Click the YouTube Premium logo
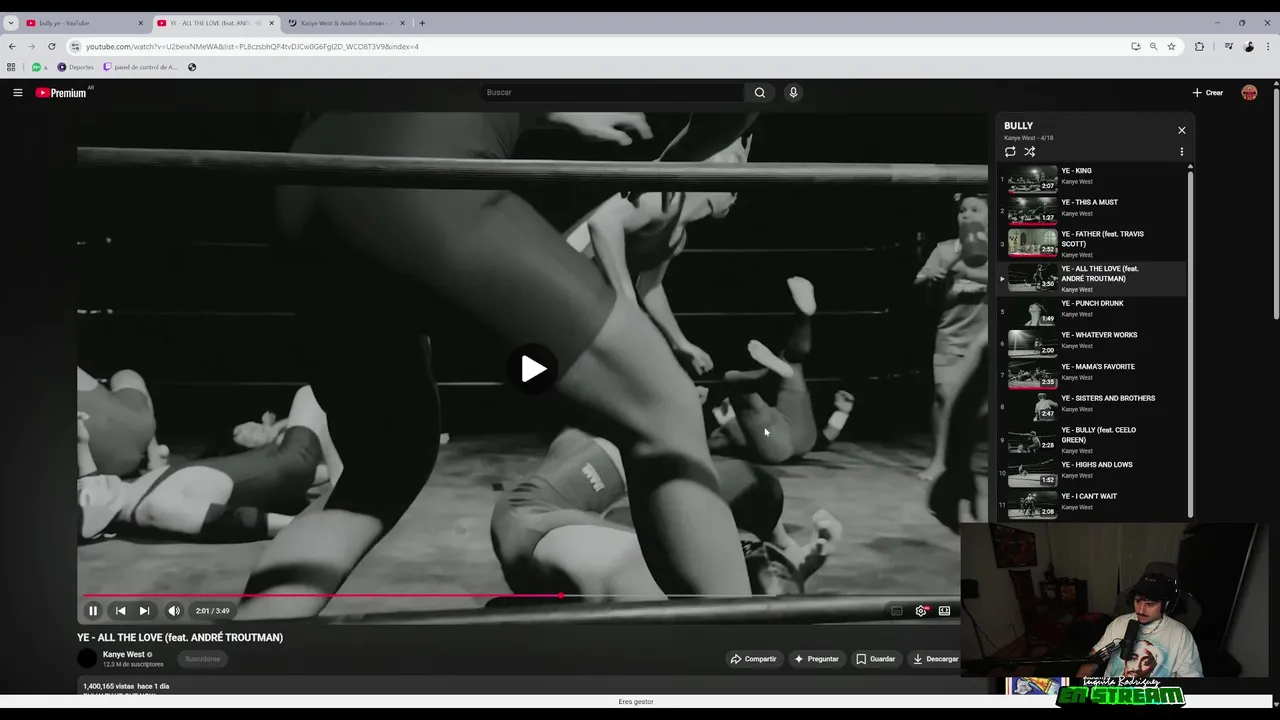Image resolution: width=1280 pixels, height=720 pixels. [x=62, y=93]
